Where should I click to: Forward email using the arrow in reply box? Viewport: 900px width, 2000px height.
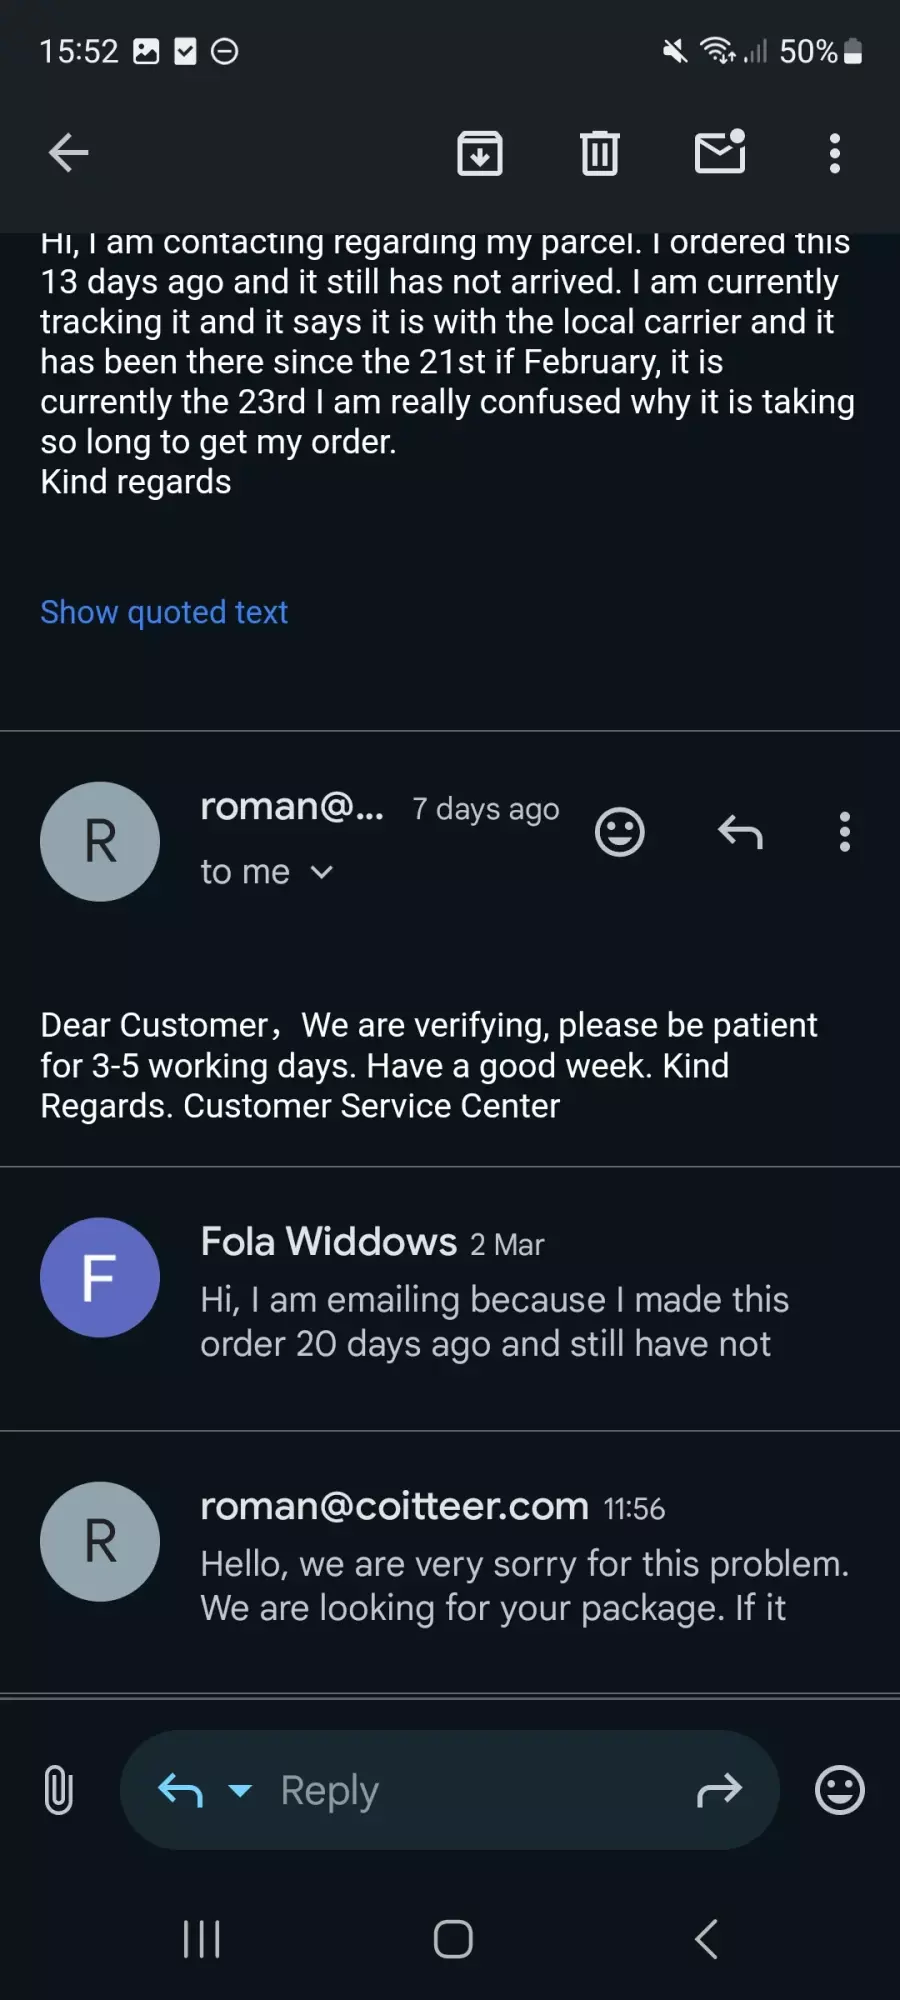[x=720, y=1790]
